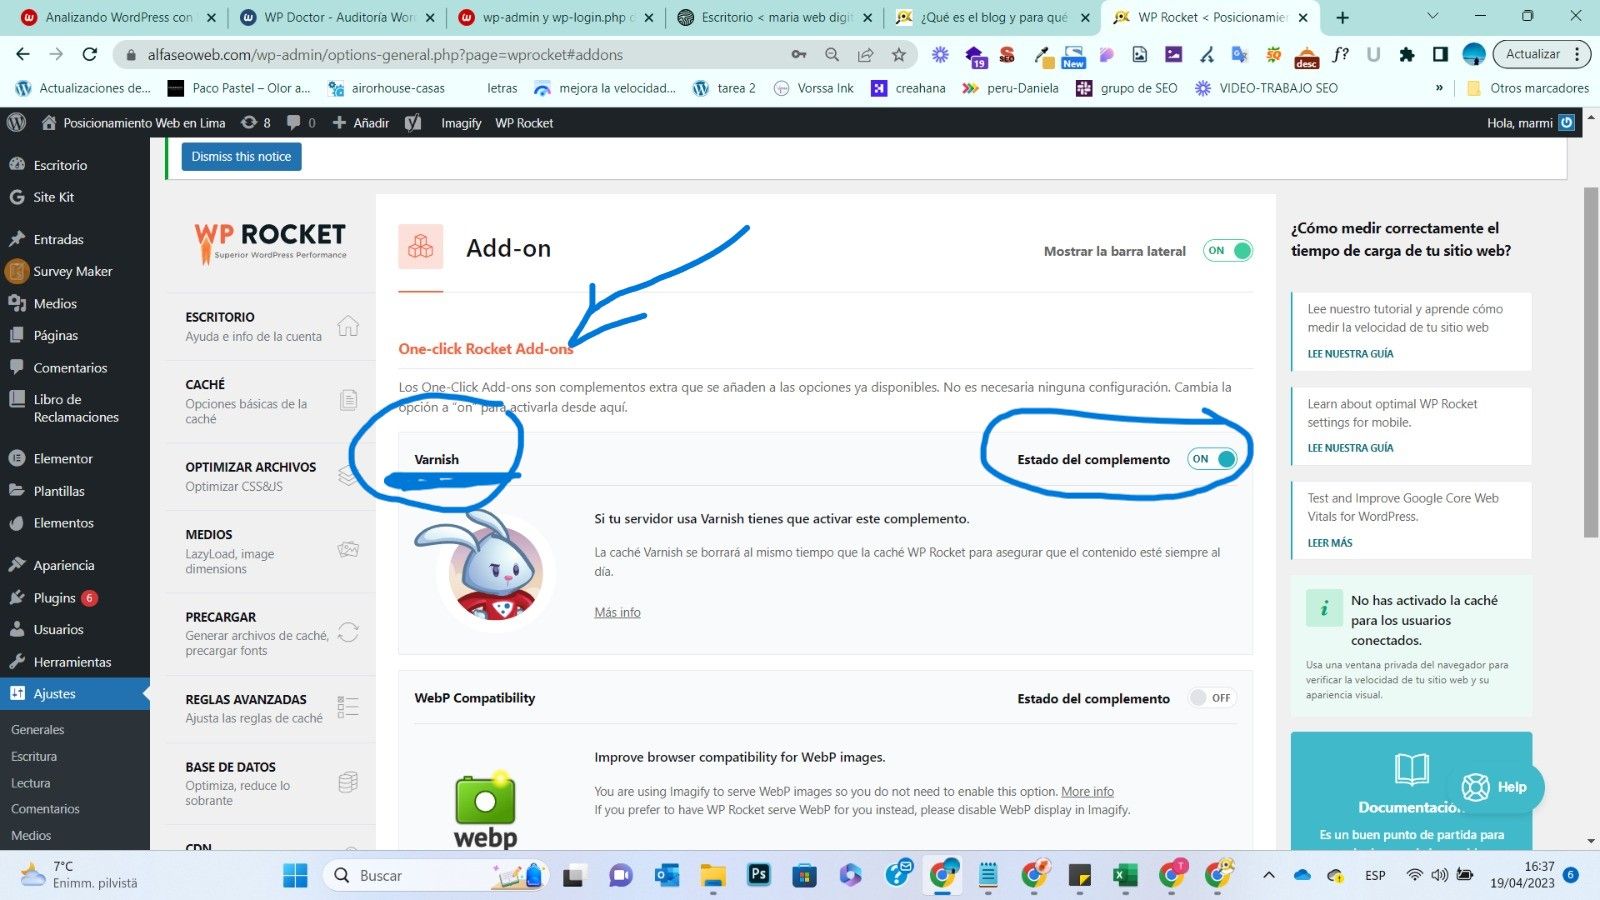
Task: Open vorssa Ink bookmark
Action: 813,88
